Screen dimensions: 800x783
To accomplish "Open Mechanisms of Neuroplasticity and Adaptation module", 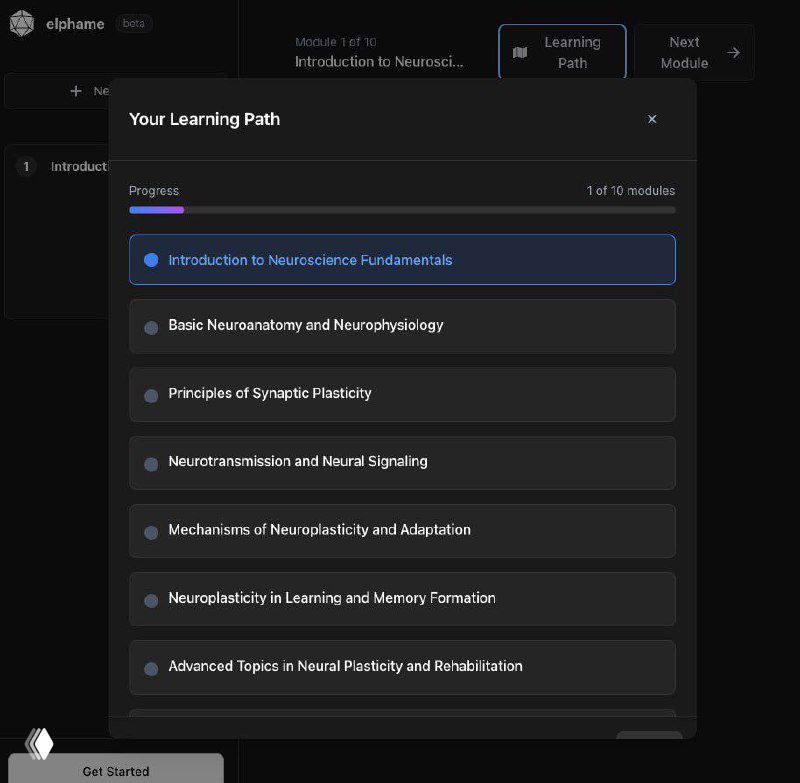I will tap(402, 530).
